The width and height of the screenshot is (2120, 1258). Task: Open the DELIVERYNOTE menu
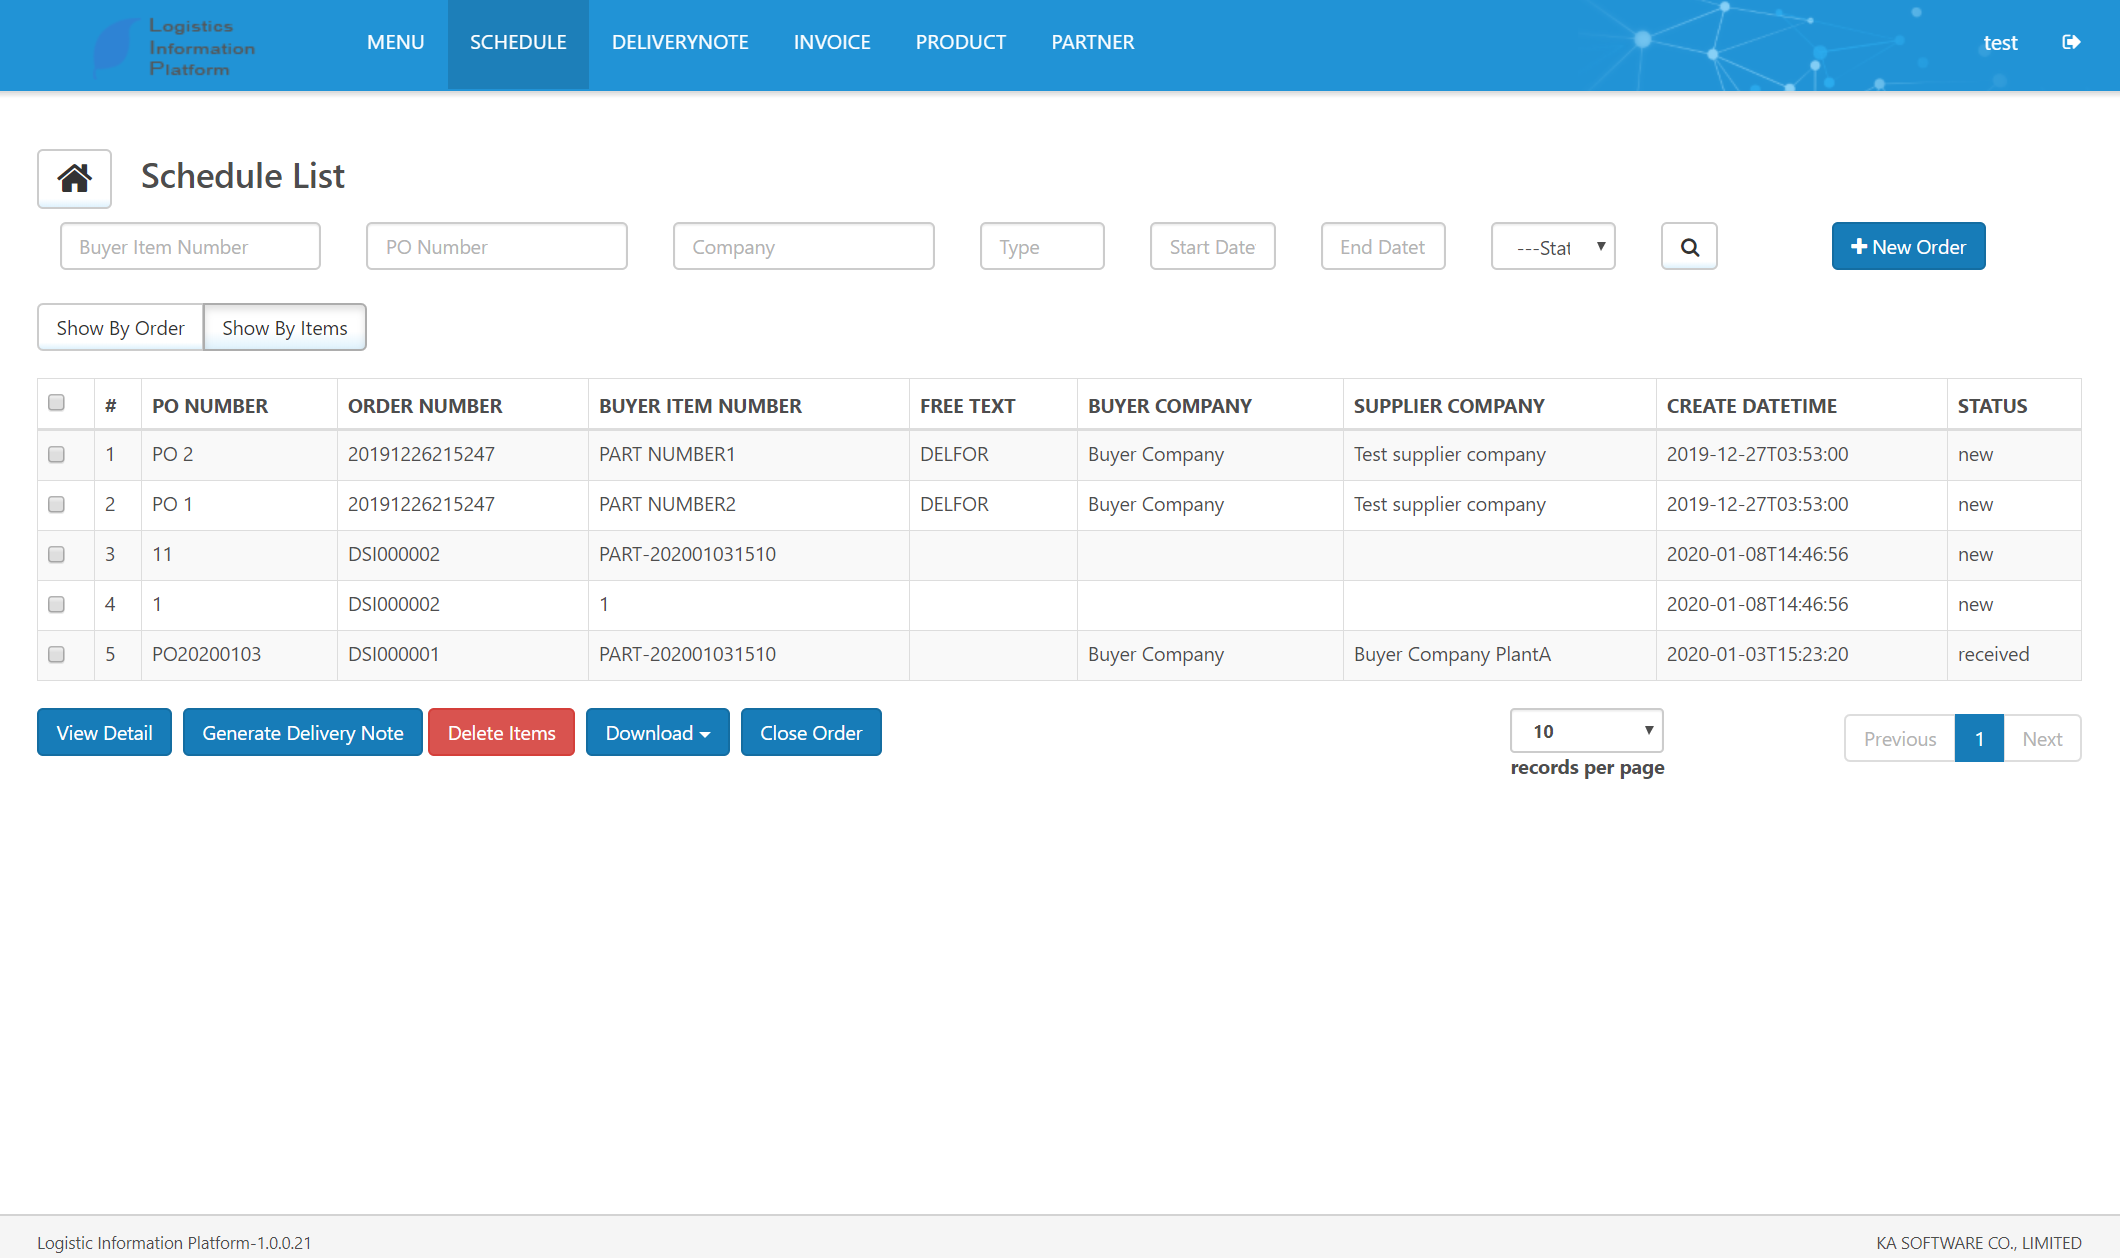680,42
